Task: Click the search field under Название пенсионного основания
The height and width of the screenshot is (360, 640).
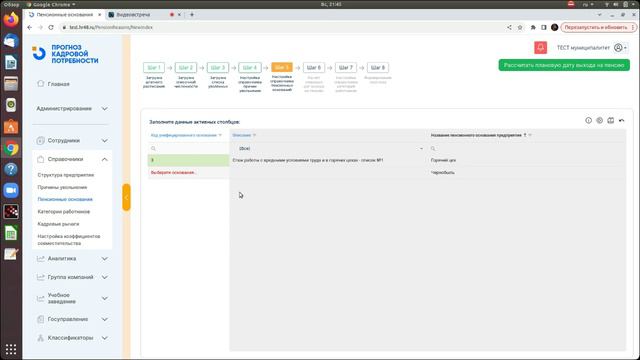Action: (527, 149)
